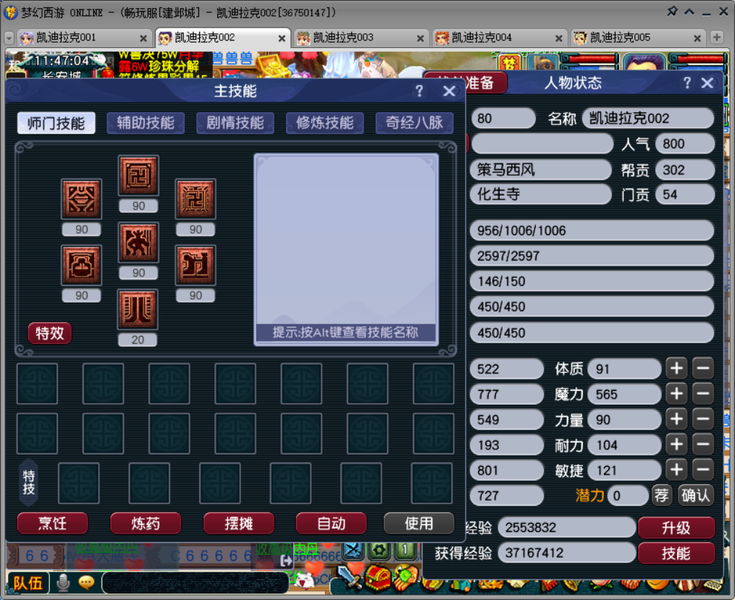Screen dimensions: 735x600
Task: Close the 人物状态 window
Action: coord(707,83)
